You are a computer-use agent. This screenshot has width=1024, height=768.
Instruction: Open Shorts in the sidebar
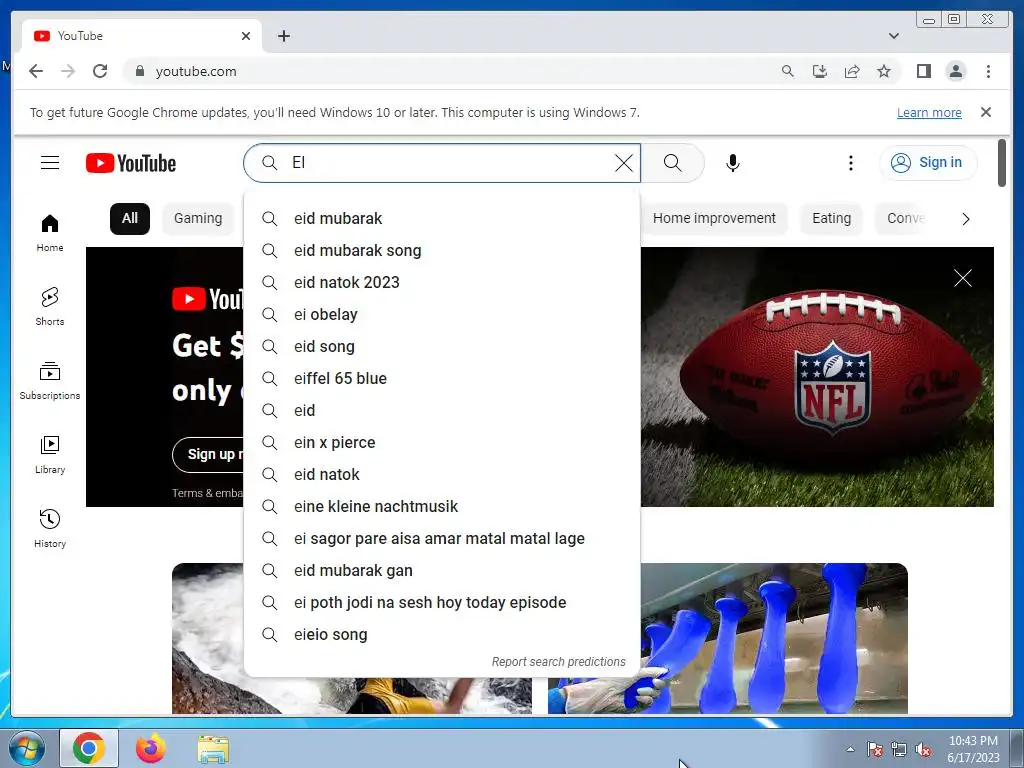(50, 306)
